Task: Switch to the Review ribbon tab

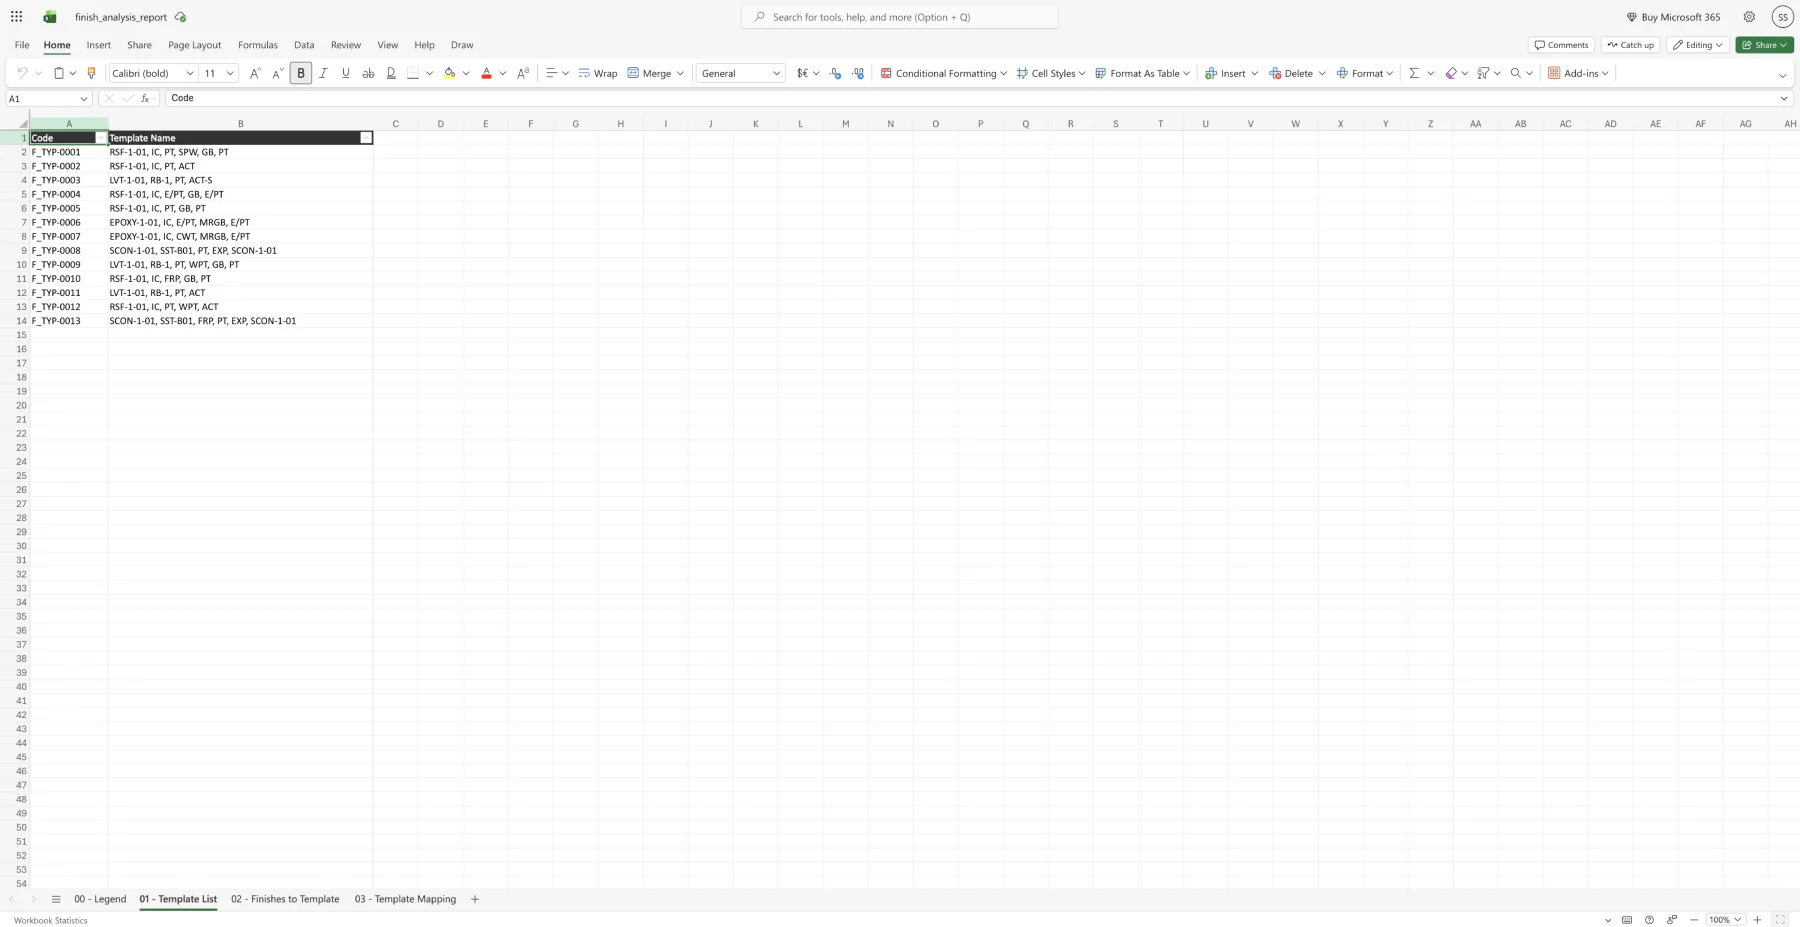Action: coord(345,45)
